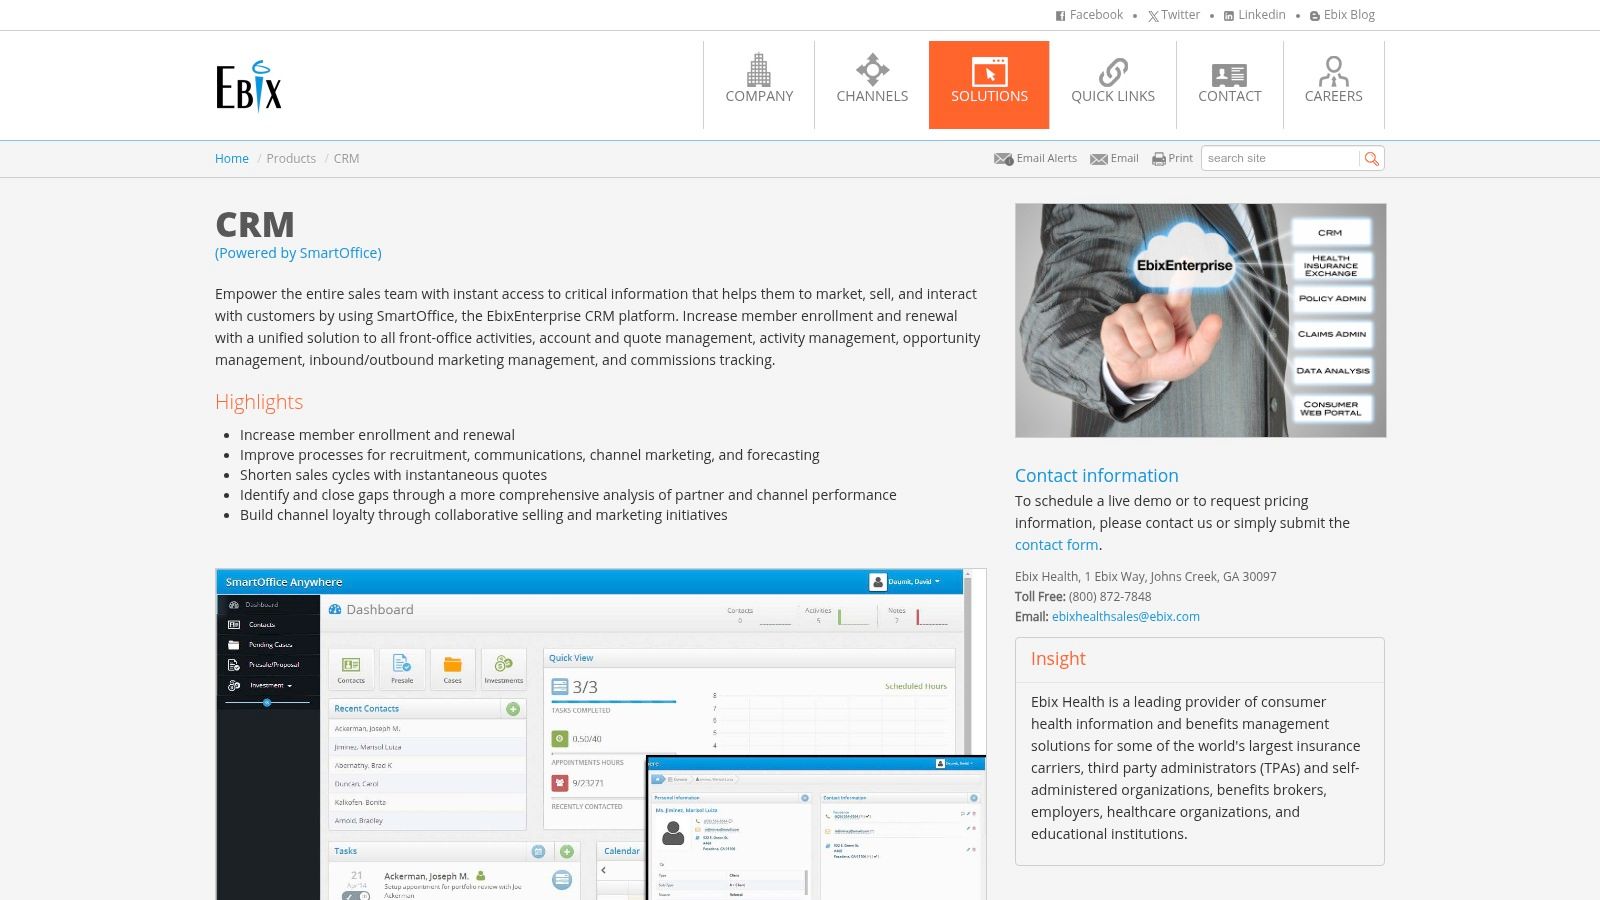Open the Company menu
The width and height of the screenshot is (1600, 900).
759,85
